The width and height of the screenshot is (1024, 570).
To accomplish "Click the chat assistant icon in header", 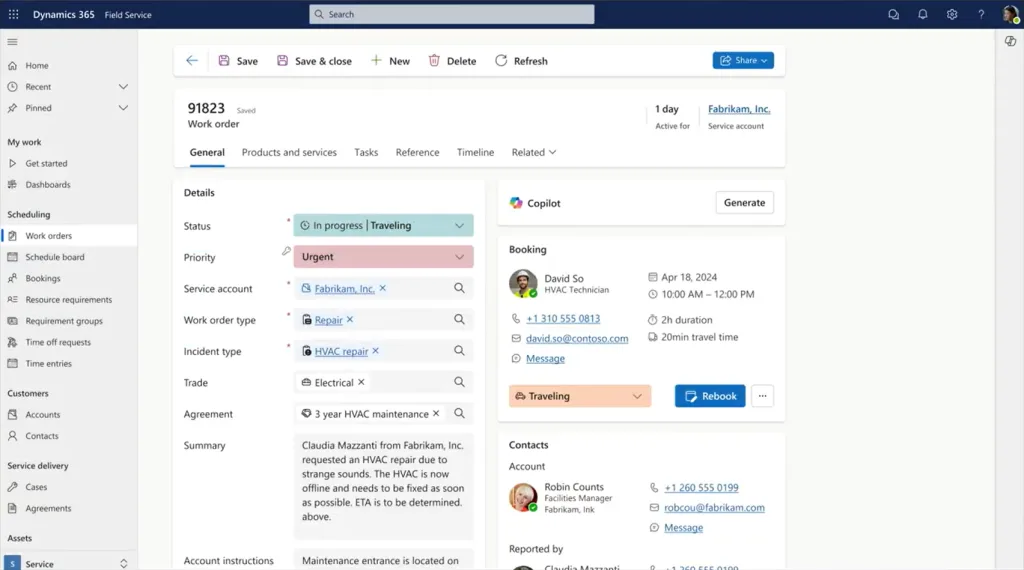I will coord(893,14).
